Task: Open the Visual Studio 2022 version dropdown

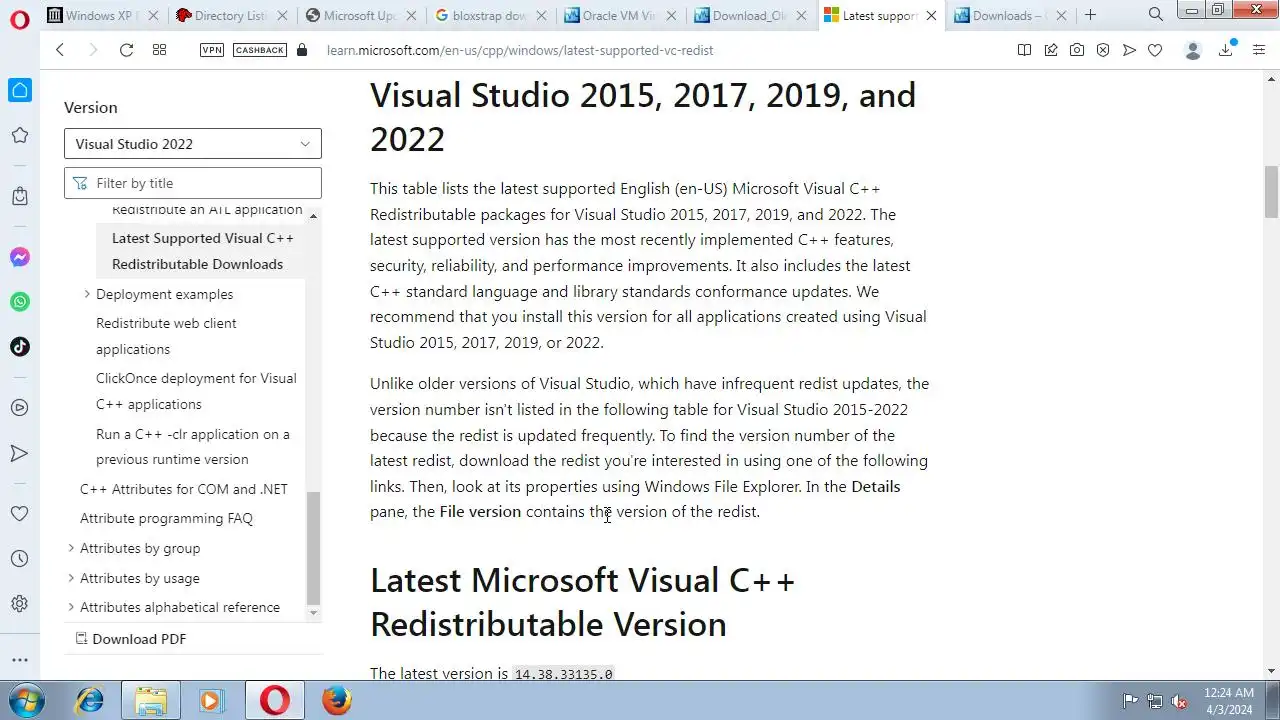Action: click(193, 143)
